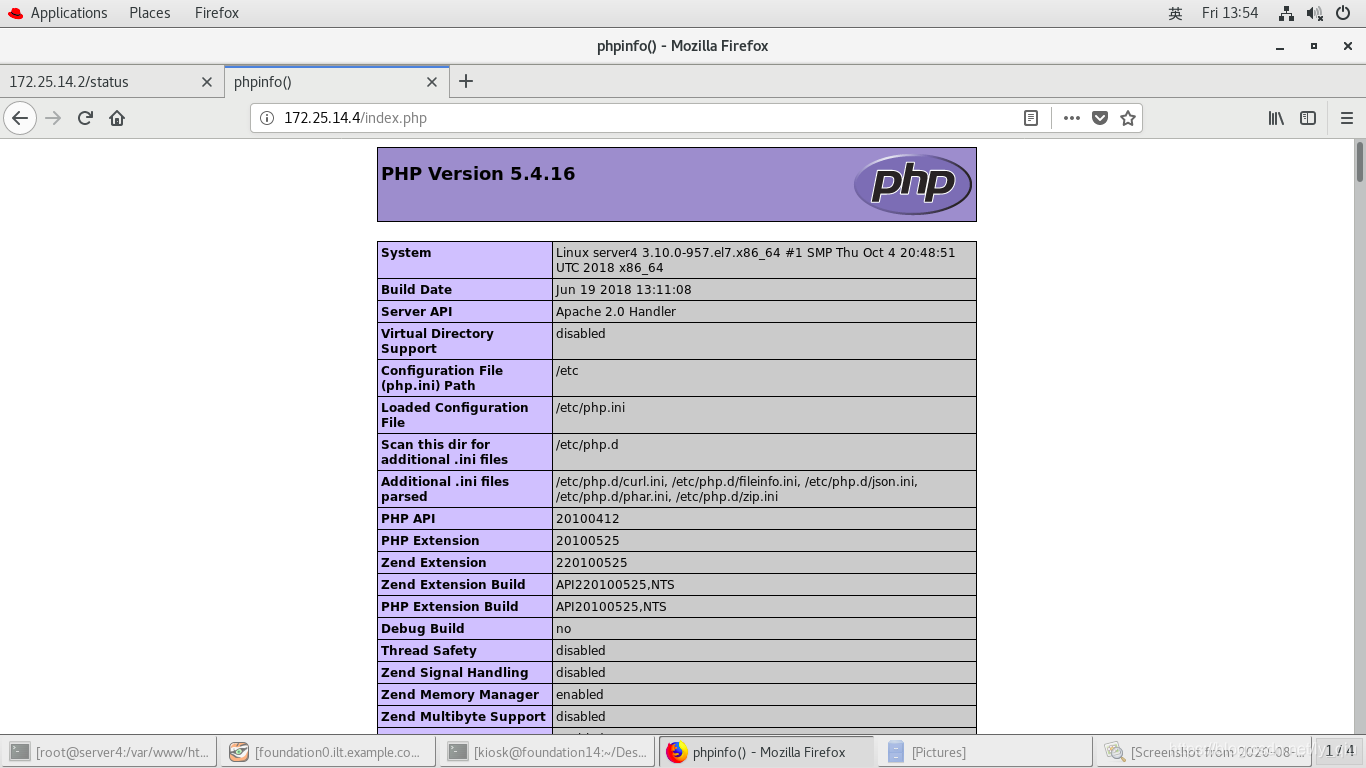Click the Apache 2.0 Handler value

coord(616,312)
